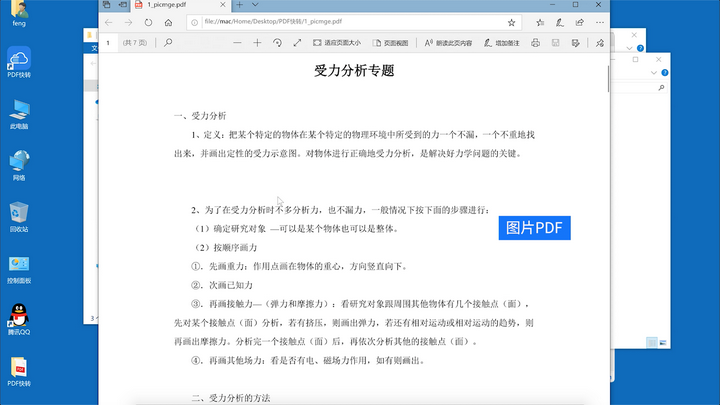Open PDF快转 cloud app shortcut
Viewport: 720px width, 405px height.
pos(19,62)
